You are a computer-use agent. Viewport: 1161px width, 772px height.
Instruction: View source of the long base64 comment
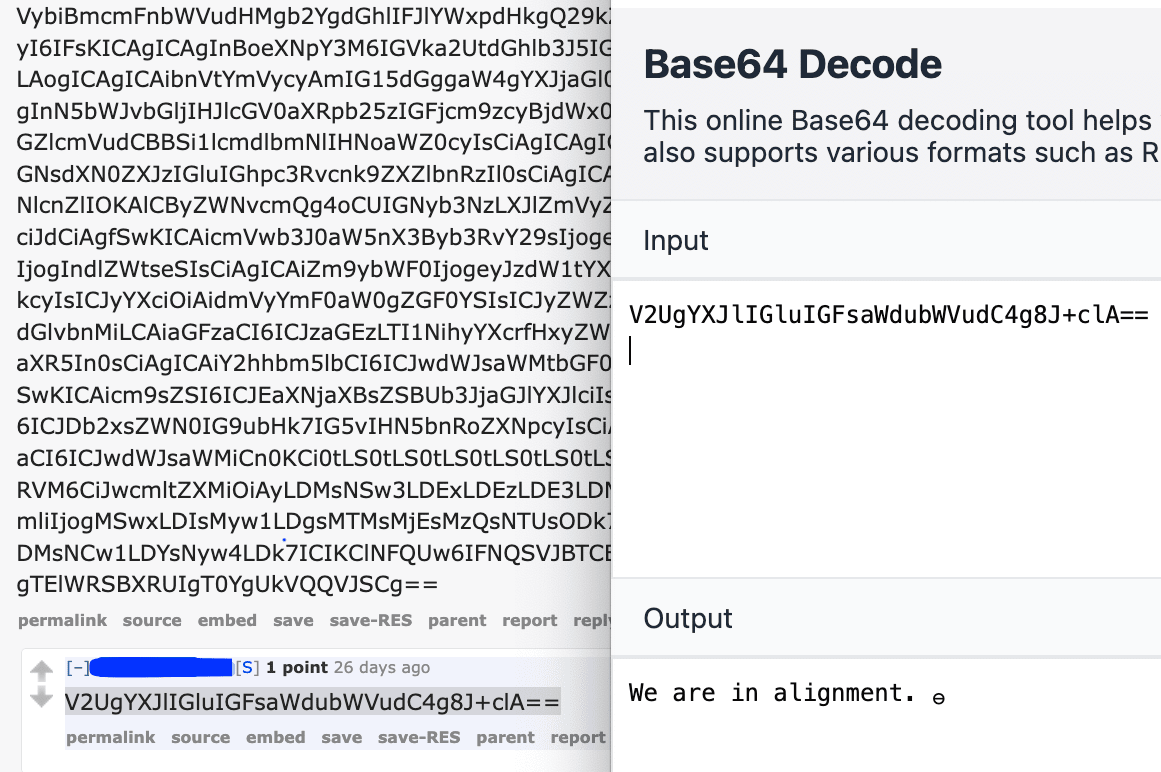tap(152, 621)
